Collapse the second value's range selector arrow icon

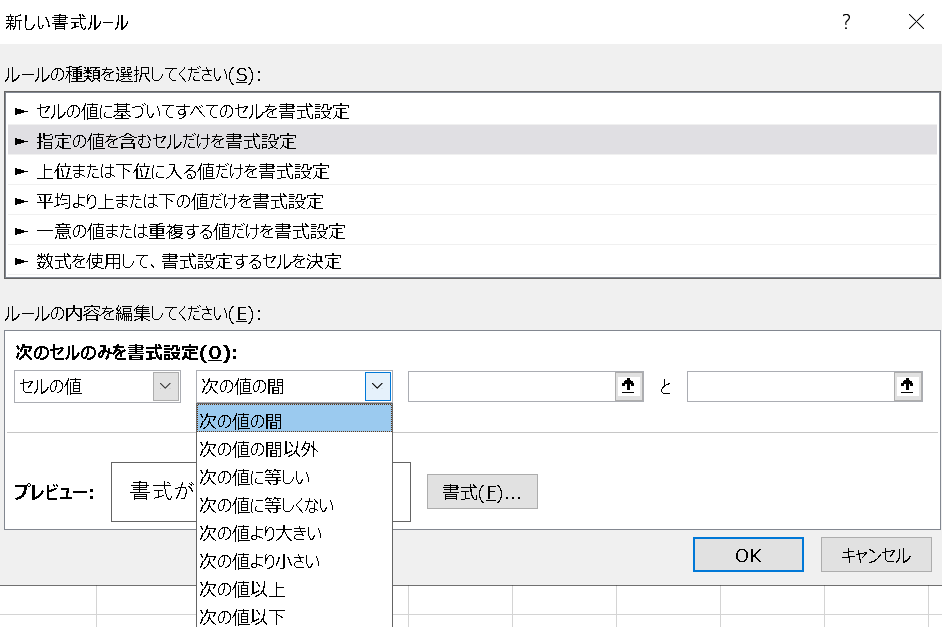[907, 386]
